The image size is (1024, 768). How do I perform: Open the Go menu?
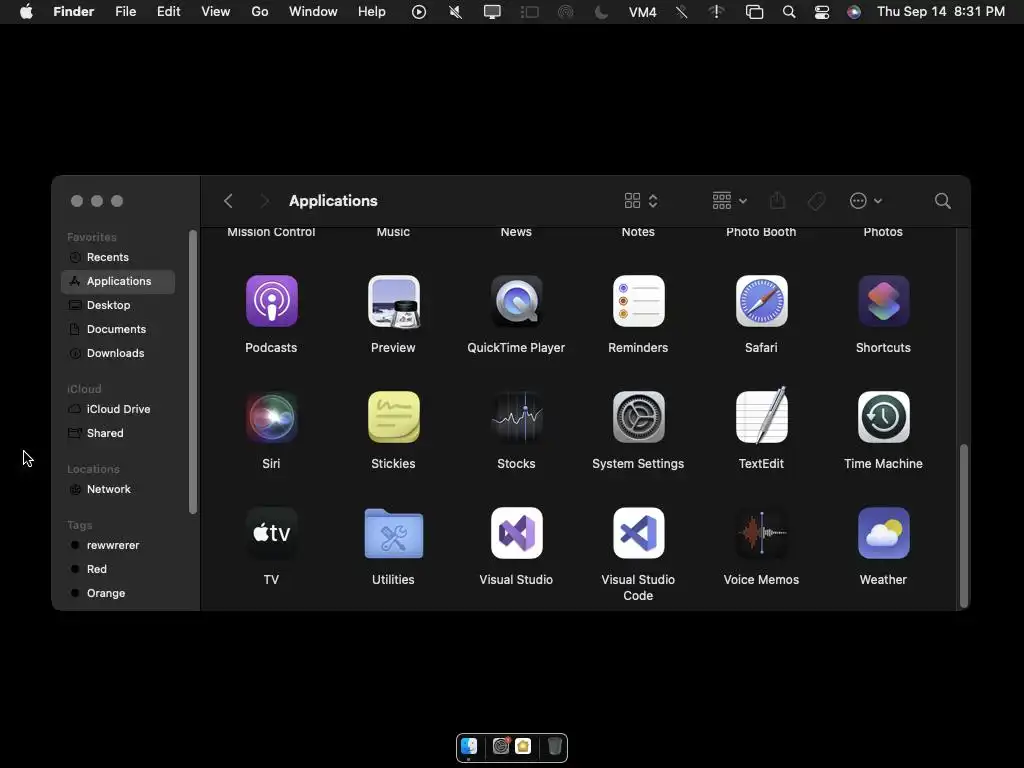[x=260, y=12]
